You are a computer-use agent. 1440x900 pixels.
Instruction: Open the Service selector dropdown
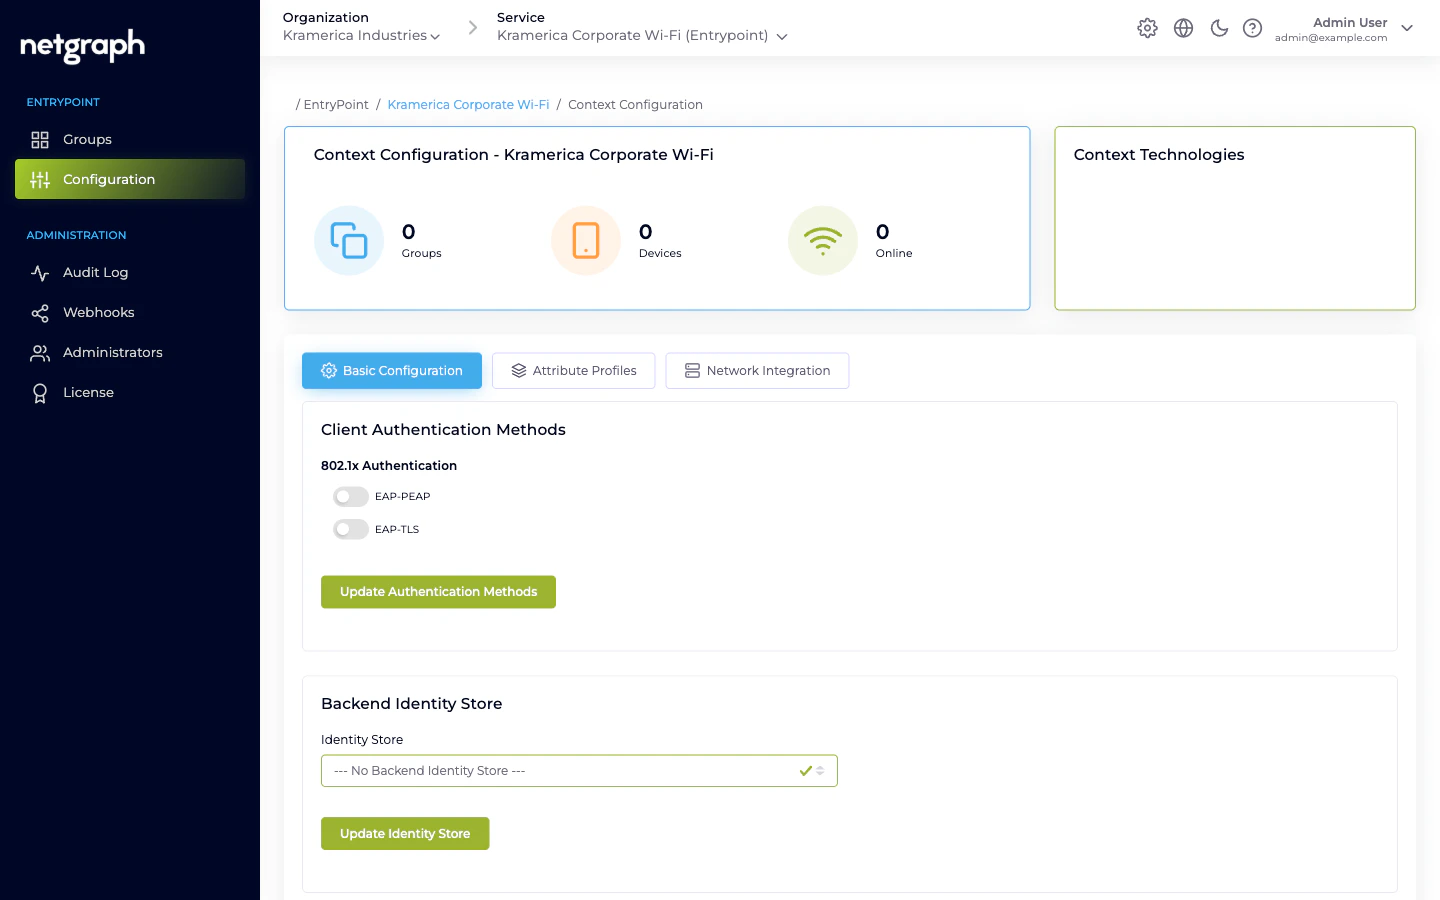(642, 35)
